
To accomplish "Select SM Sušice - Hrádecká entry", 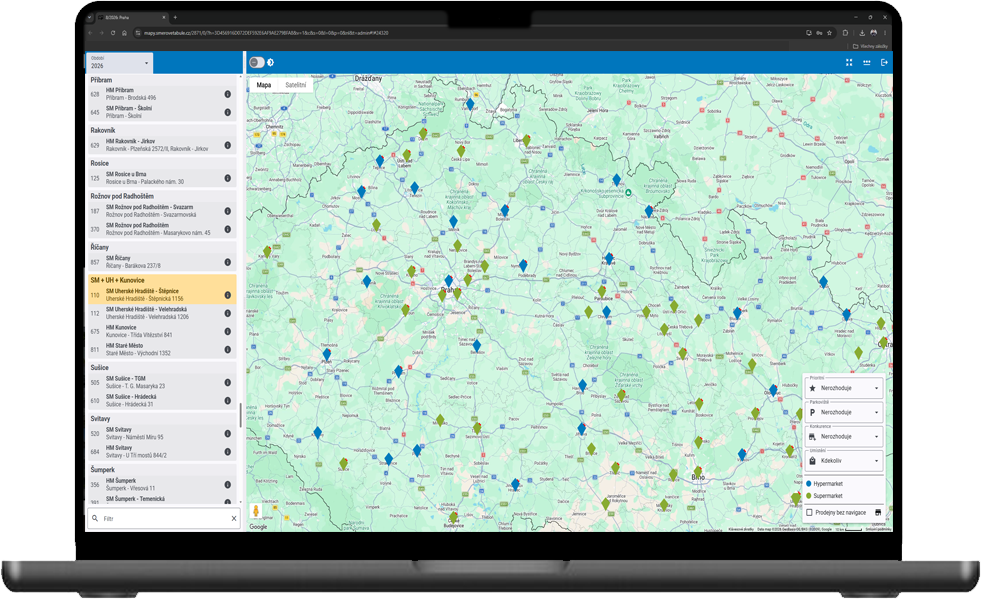I will tap(162, 401).
